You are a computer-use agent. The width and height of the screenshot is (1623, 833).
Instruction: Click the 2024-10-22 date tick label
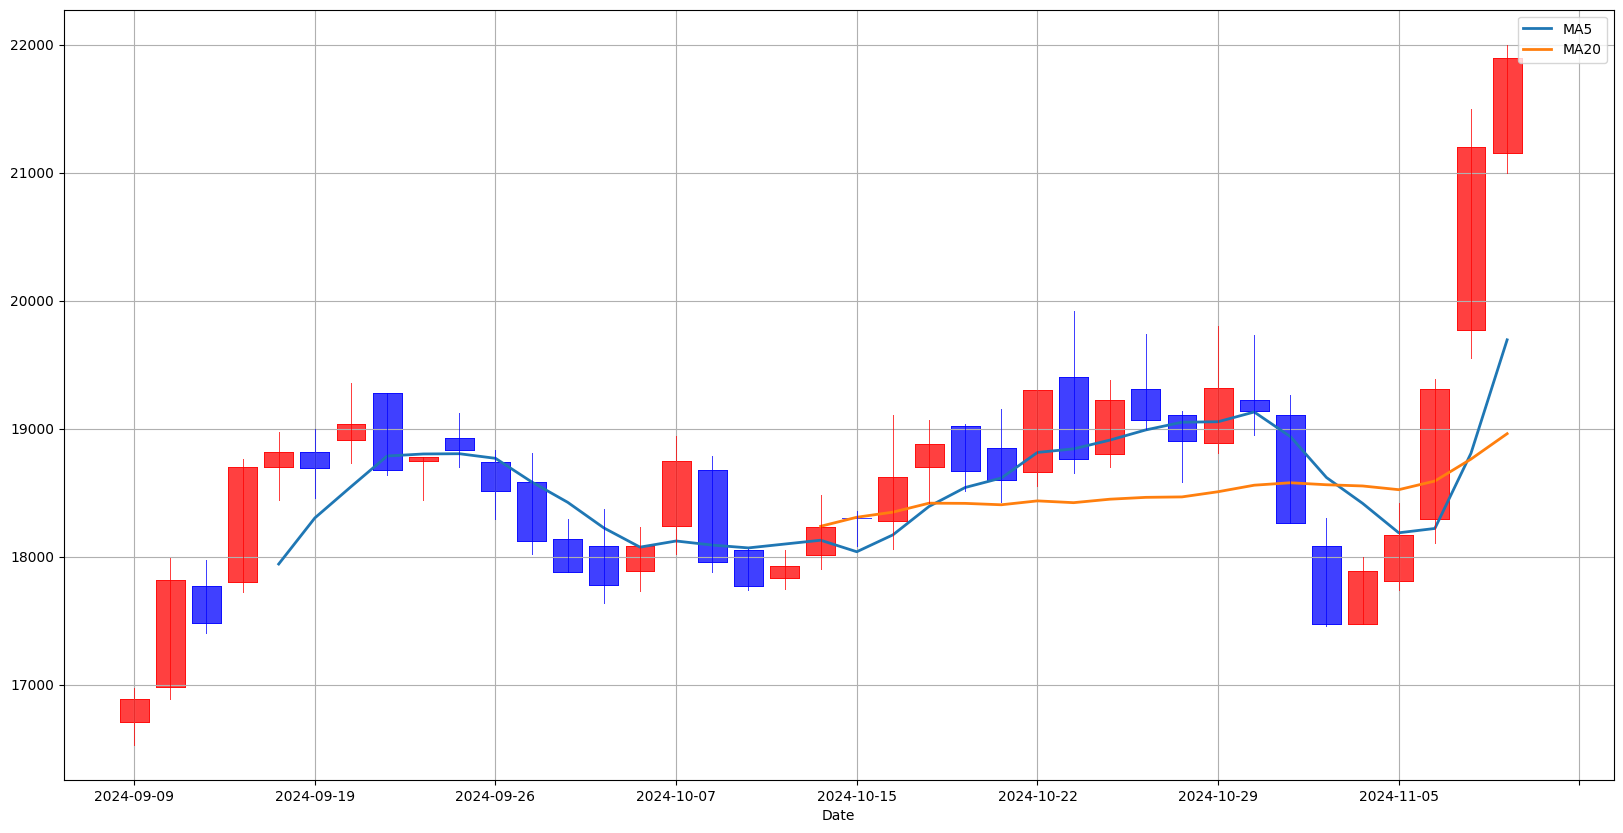[1037, 796]
